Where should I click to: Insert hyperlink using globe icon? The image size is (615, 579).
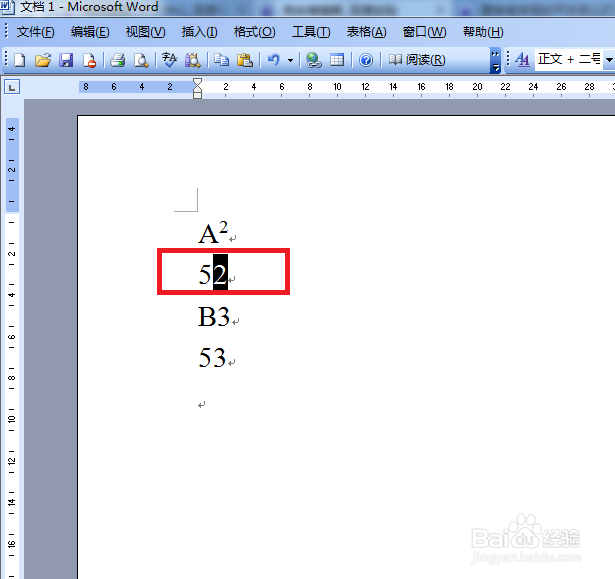tap(313, 60)
